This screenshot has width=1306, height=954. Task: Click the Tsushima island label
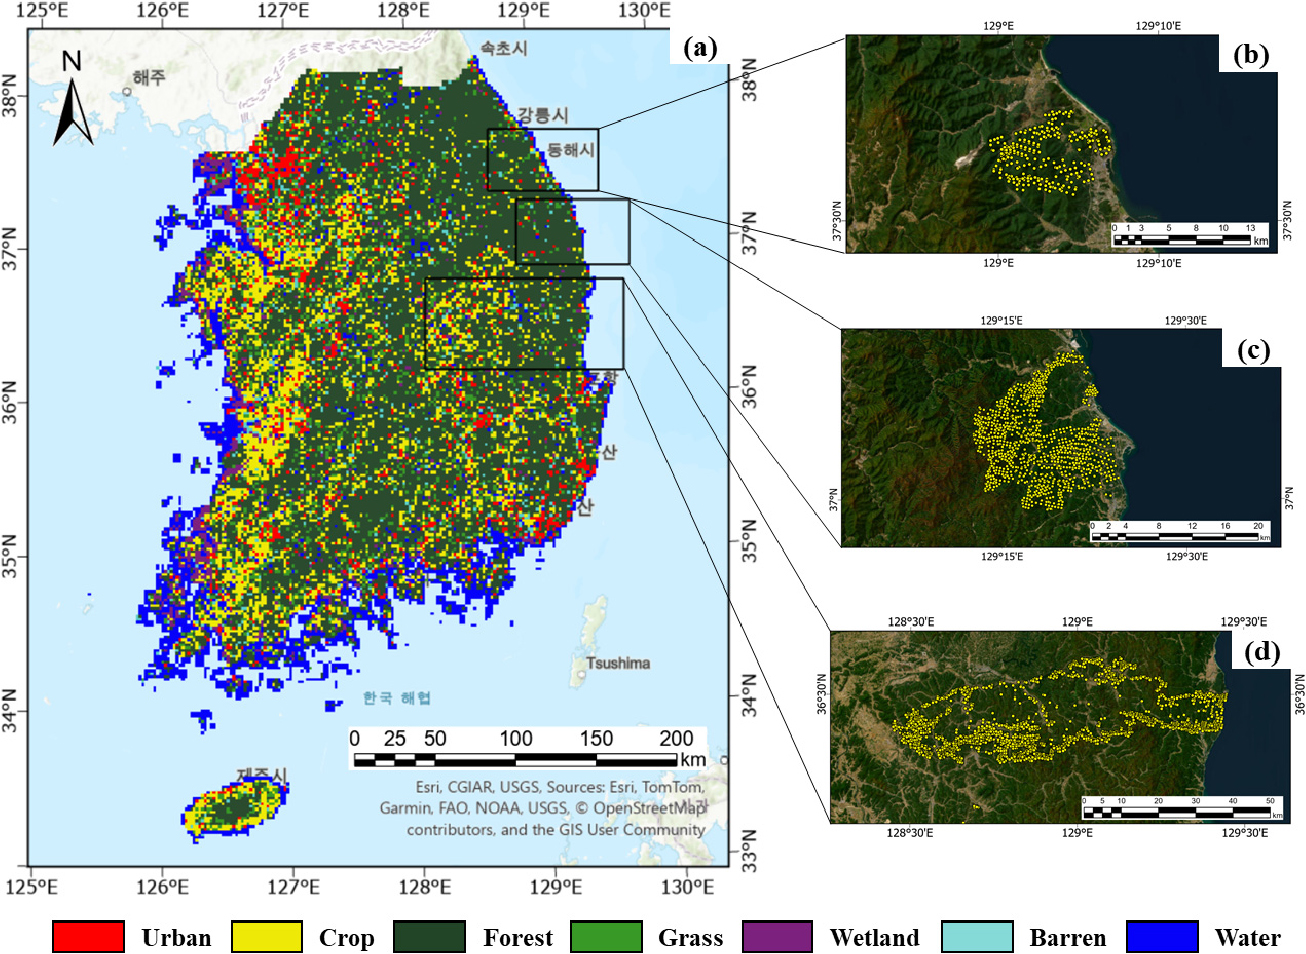tap(617, 663)
